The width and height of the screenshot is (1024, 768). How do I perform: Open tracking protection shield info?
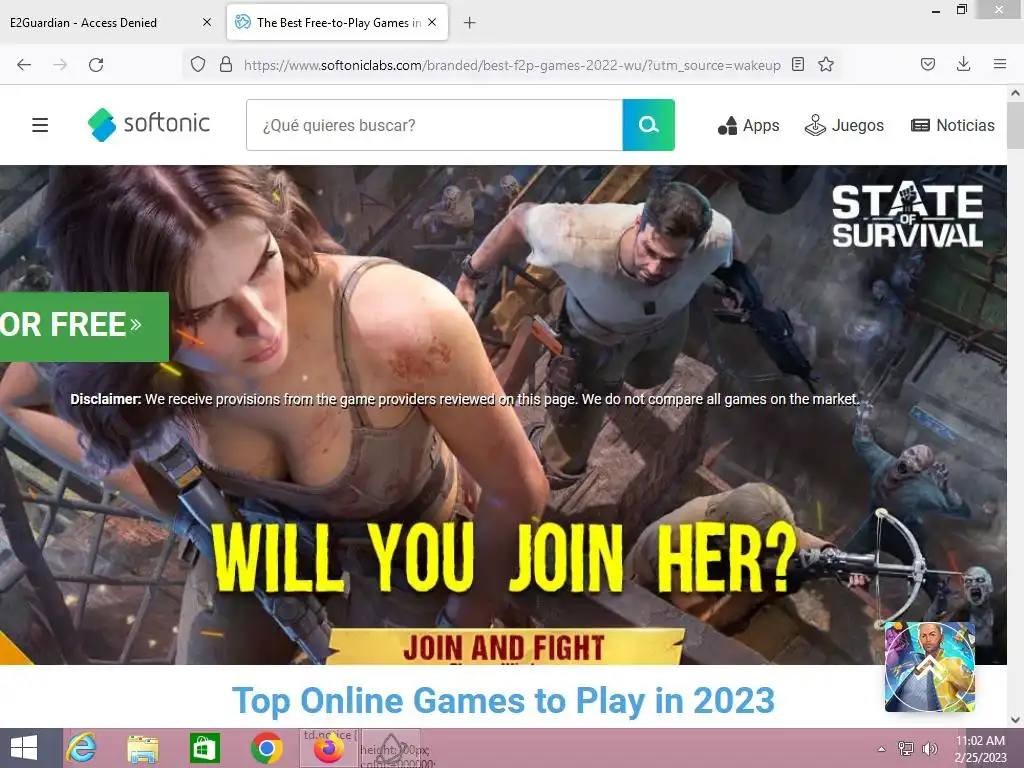click(x=198, y=64)
